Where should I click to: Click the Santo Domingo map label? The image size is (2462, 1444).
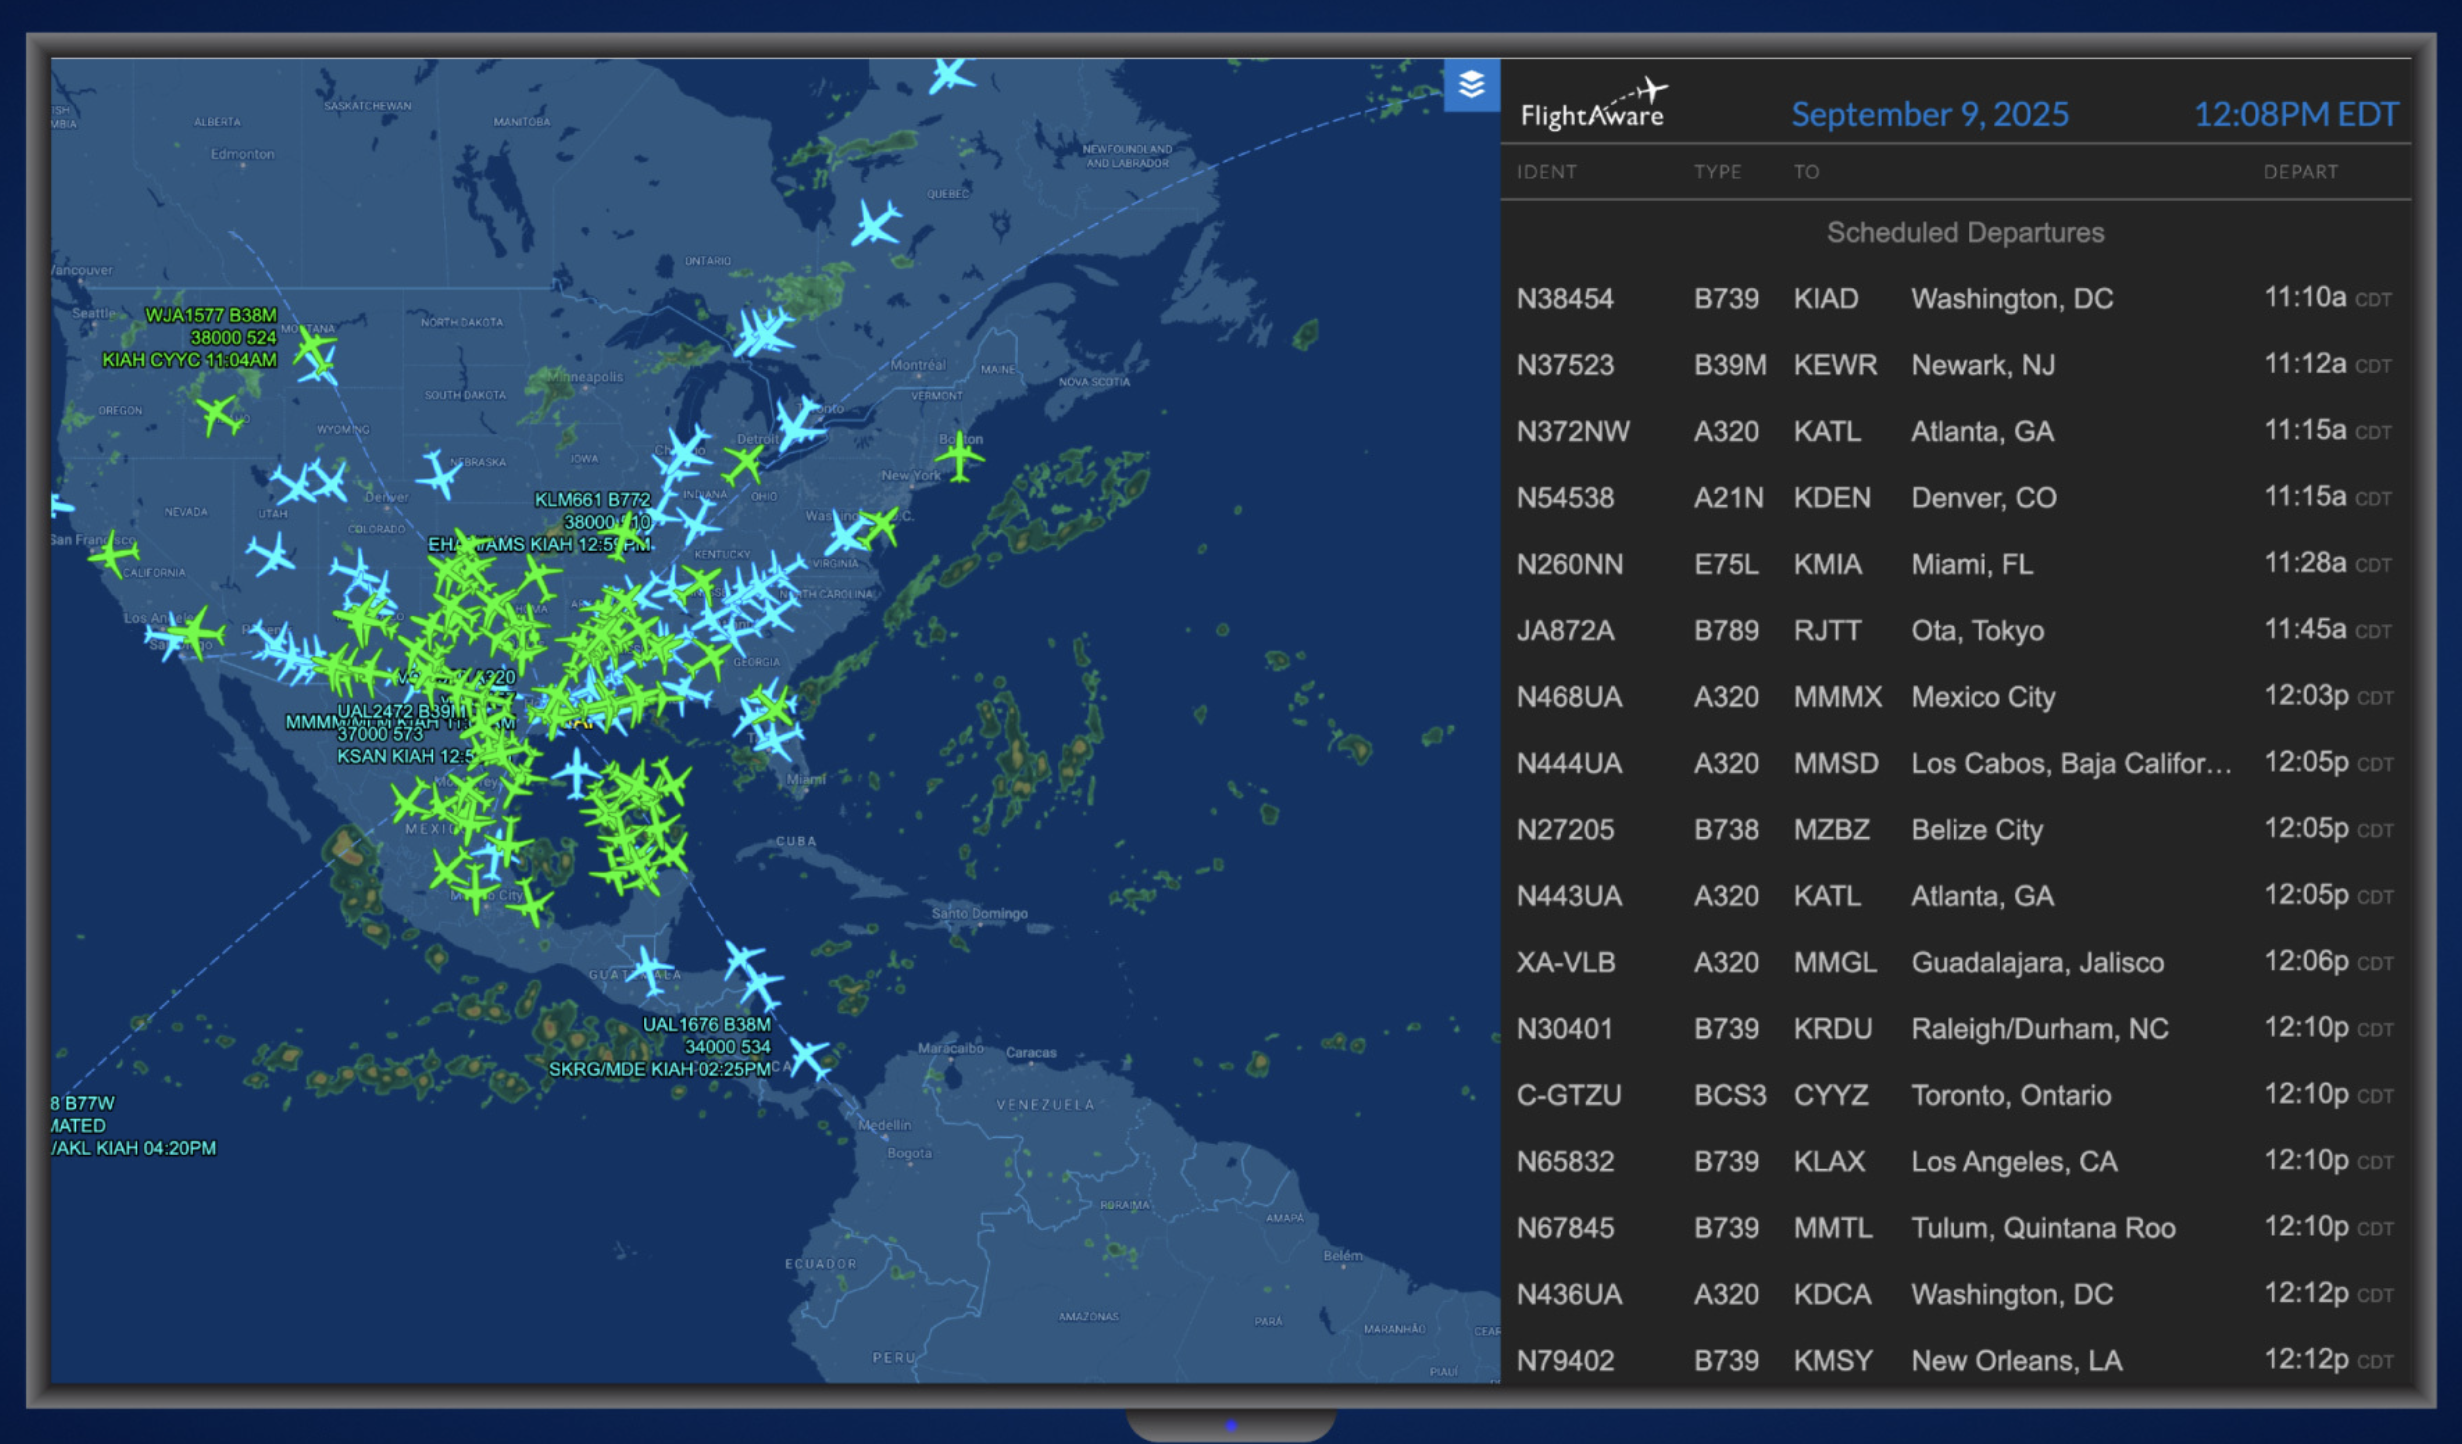pyautogui.click(x=979, y=913)
